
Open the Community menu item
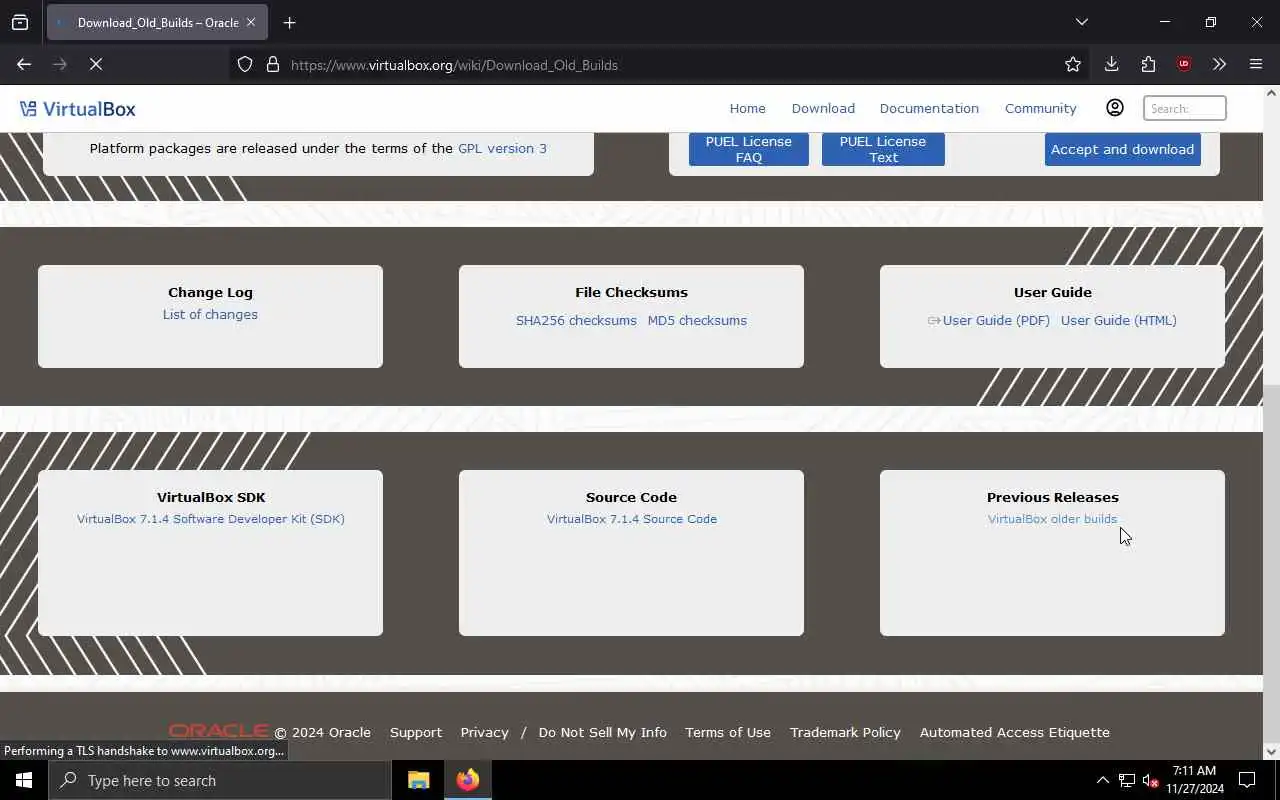[x=1040, y=108]
